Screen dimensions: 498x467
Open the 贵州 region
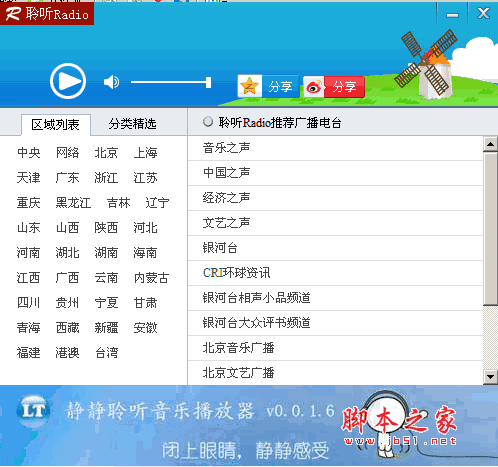(x=67, y=303)
